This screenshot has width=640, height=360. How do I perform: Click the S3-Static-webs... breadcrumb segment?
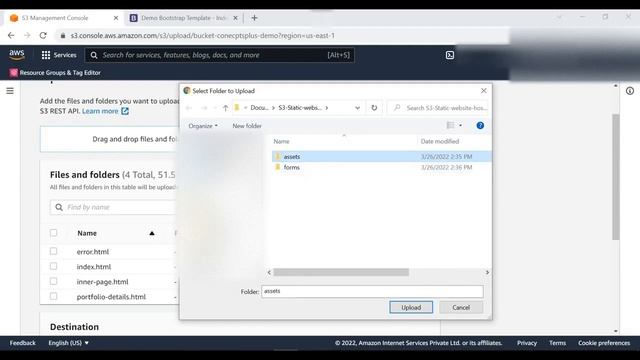point(300,108)
